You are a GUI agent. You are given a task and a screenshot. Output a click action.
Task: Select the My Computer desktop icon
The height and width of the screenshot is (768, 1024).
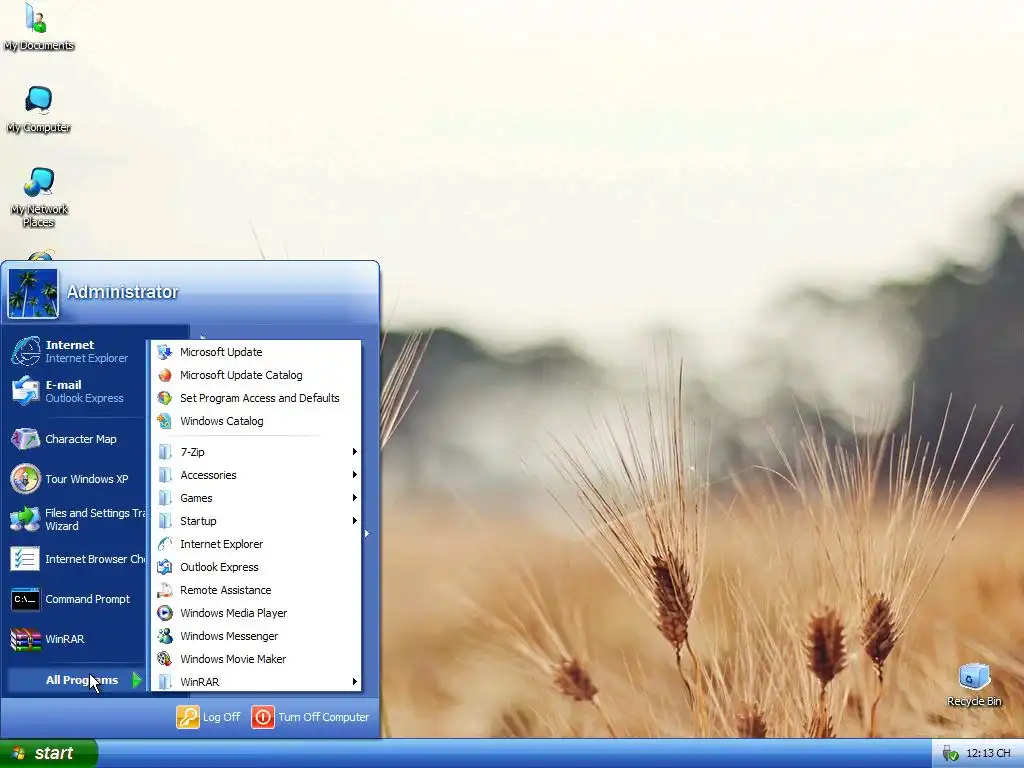39,110
